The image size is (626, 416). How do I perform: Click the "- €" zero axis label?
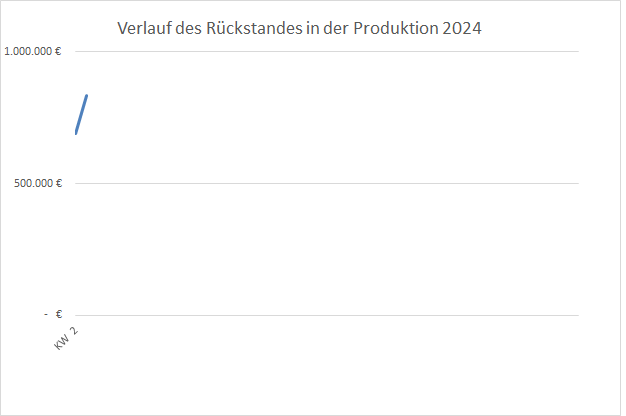pos(53,315)
